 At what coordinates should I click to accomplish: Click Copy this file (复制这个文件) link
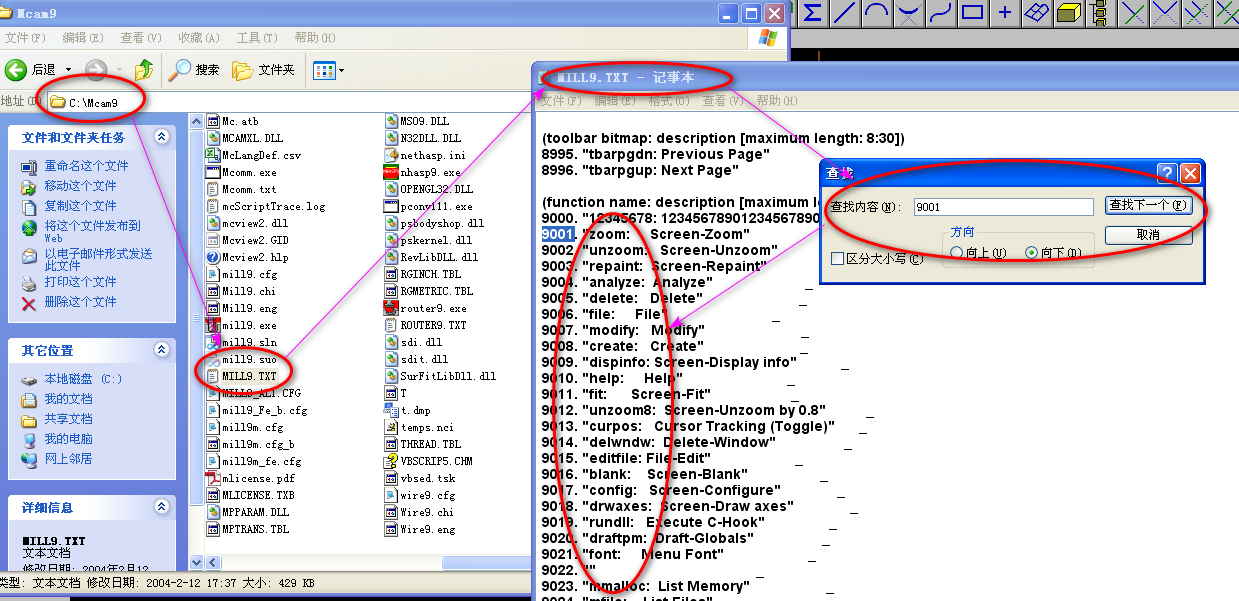pos(80,206)
